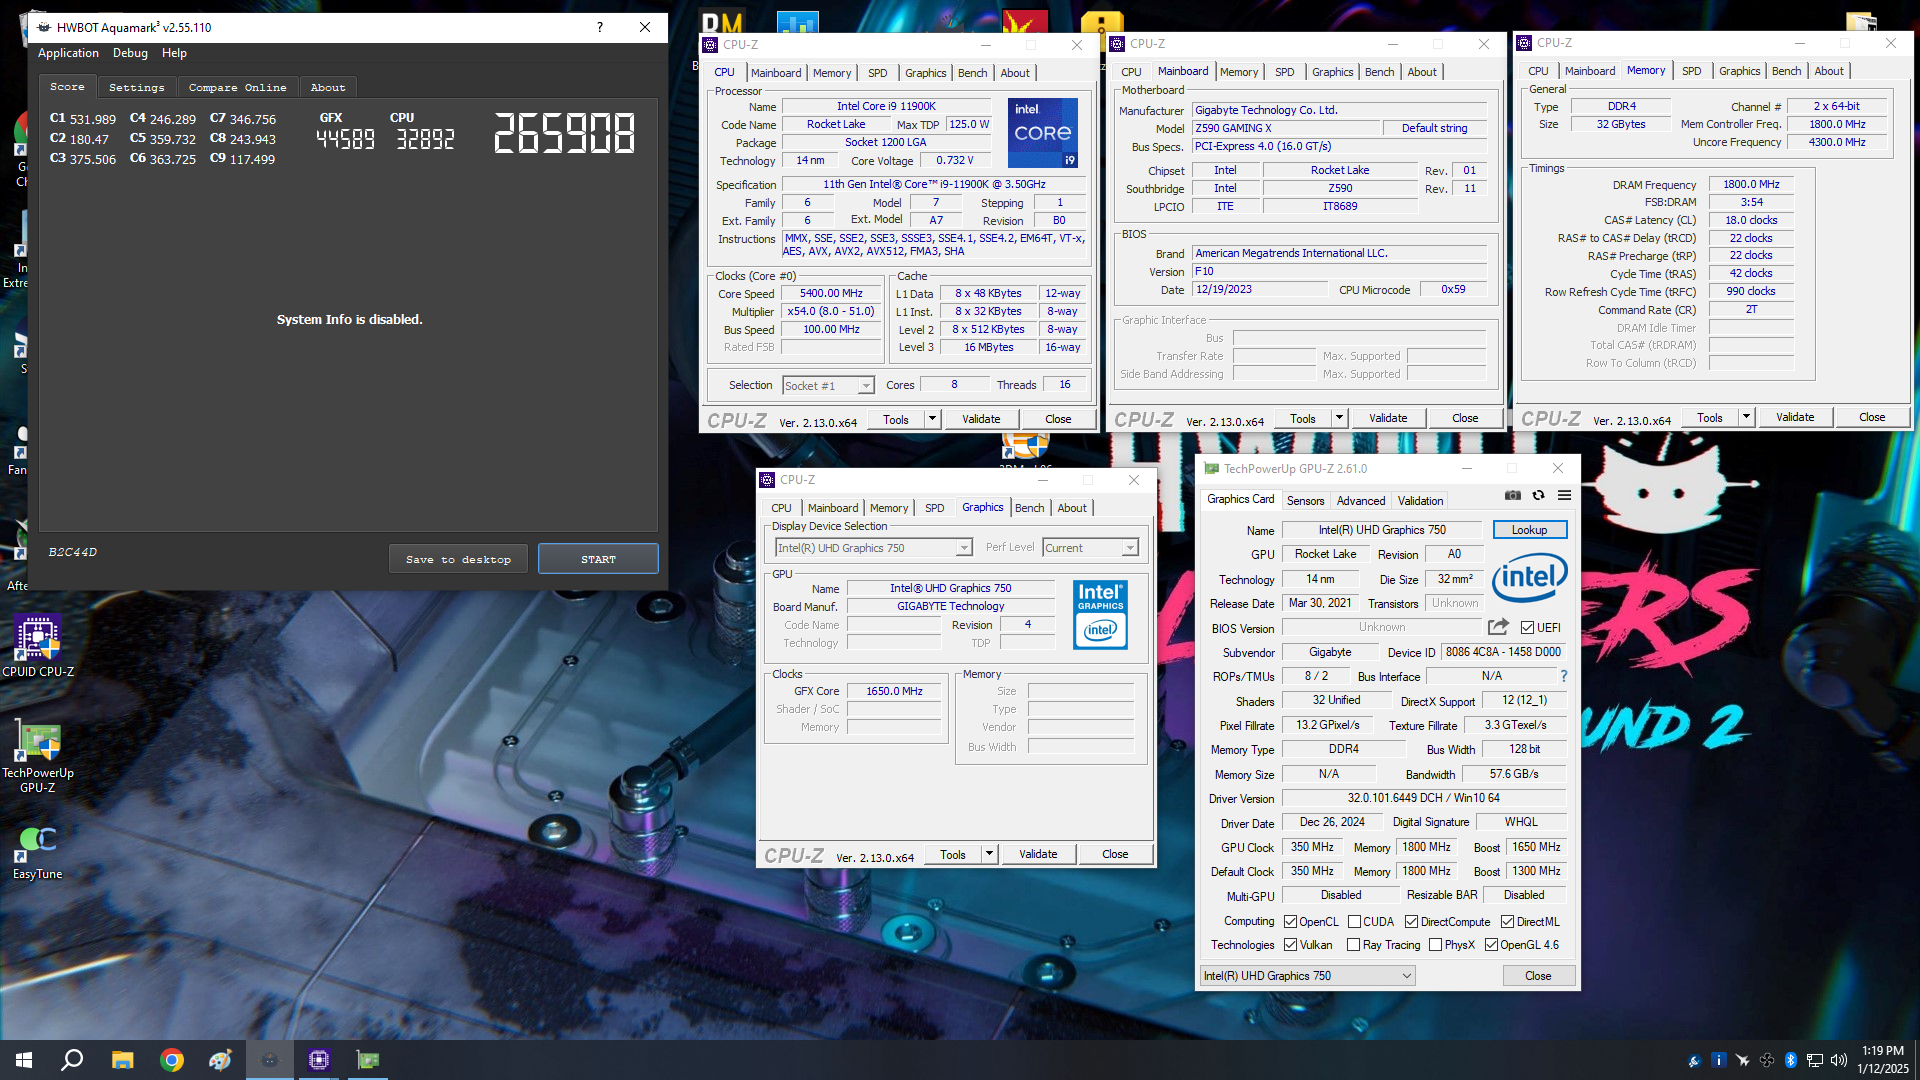This screenshot has width=1920, height=1080.
Task: Open the SPD tab in the CPU-Z Memory window
Action: point(1691,71)
